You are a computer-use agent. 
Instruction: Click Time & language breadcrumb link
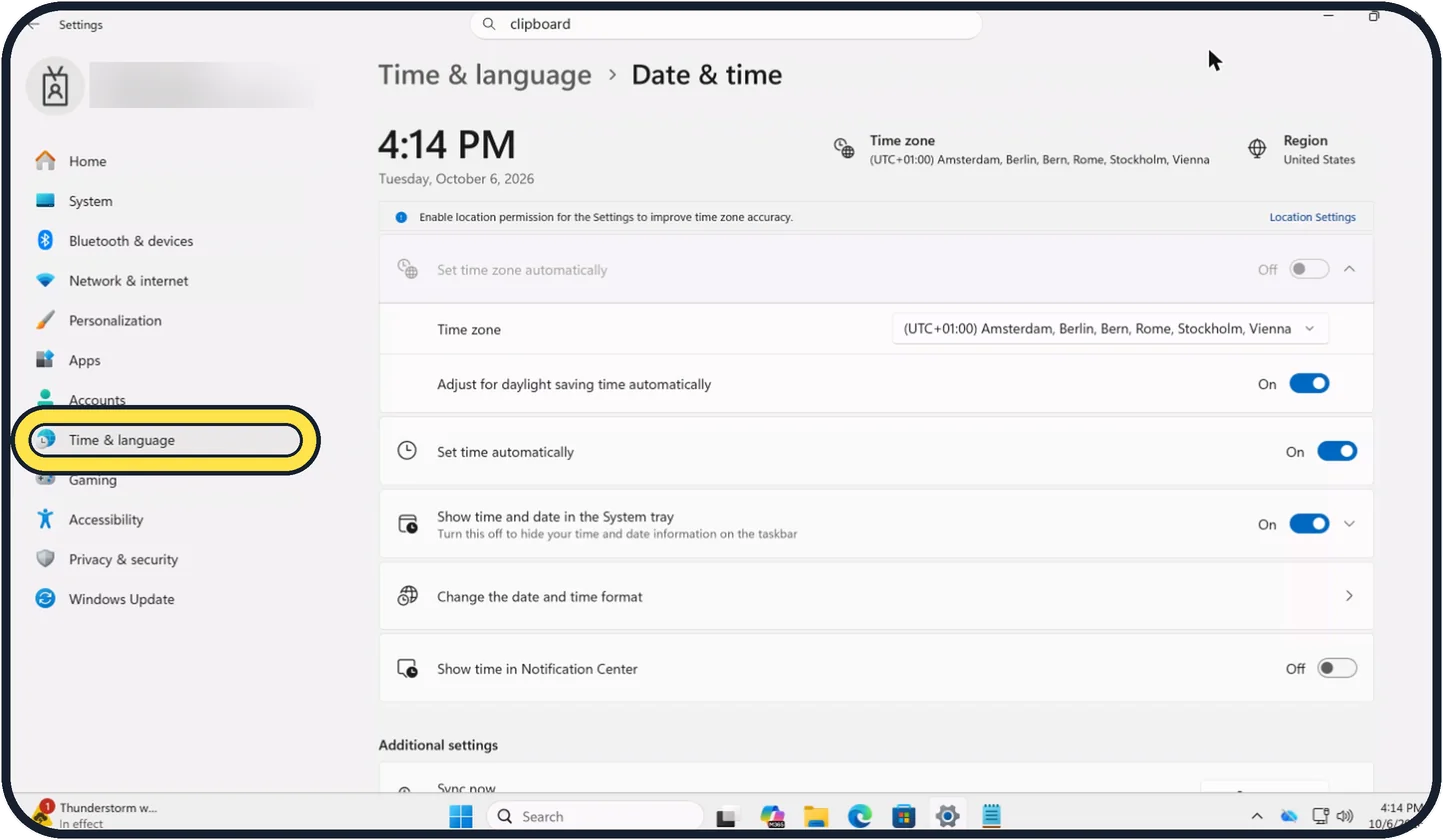pos(485,75)
